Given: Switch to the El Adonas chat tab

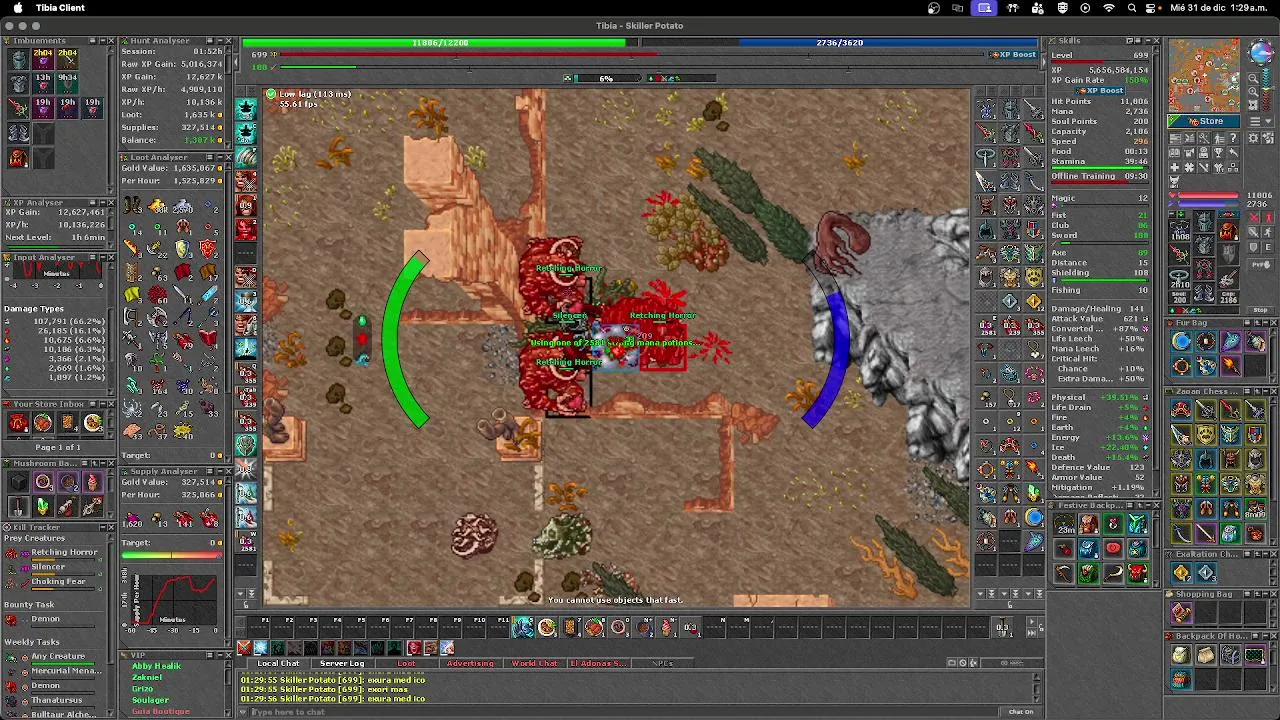Looking at the screenshot, I should [598, 663].
